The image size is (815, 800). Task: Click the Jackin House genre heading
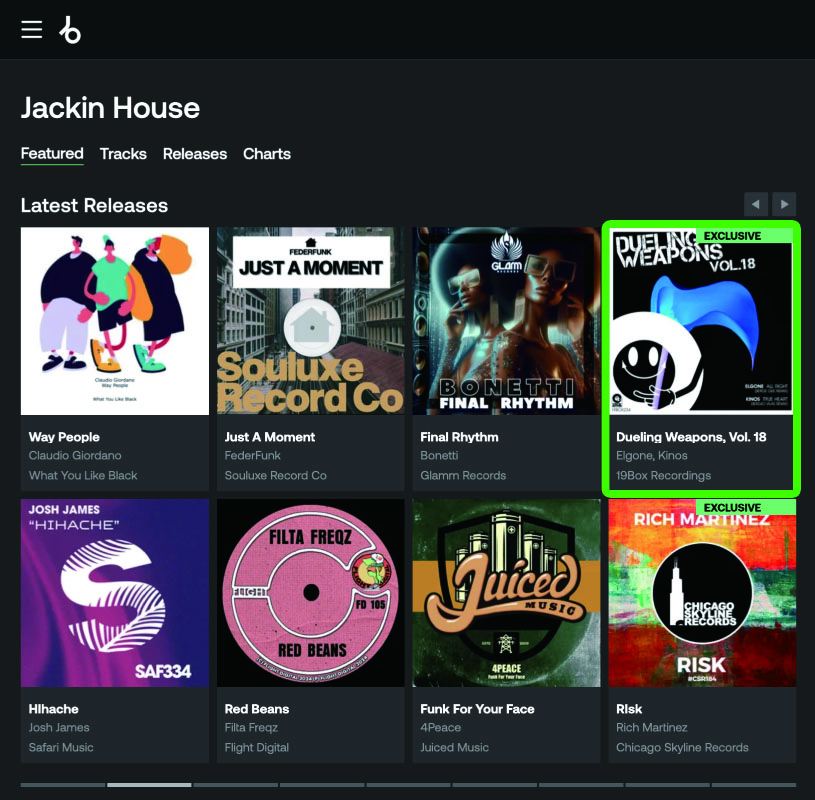coord(110,108)
